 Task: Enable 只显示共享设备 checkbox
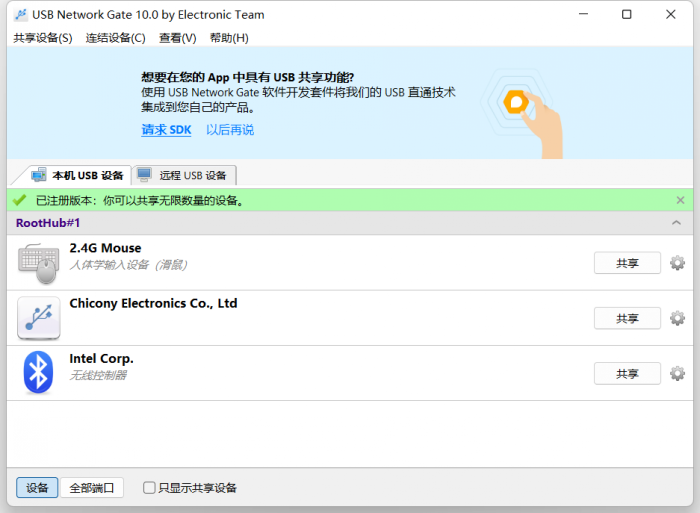(x=149, y=488)
